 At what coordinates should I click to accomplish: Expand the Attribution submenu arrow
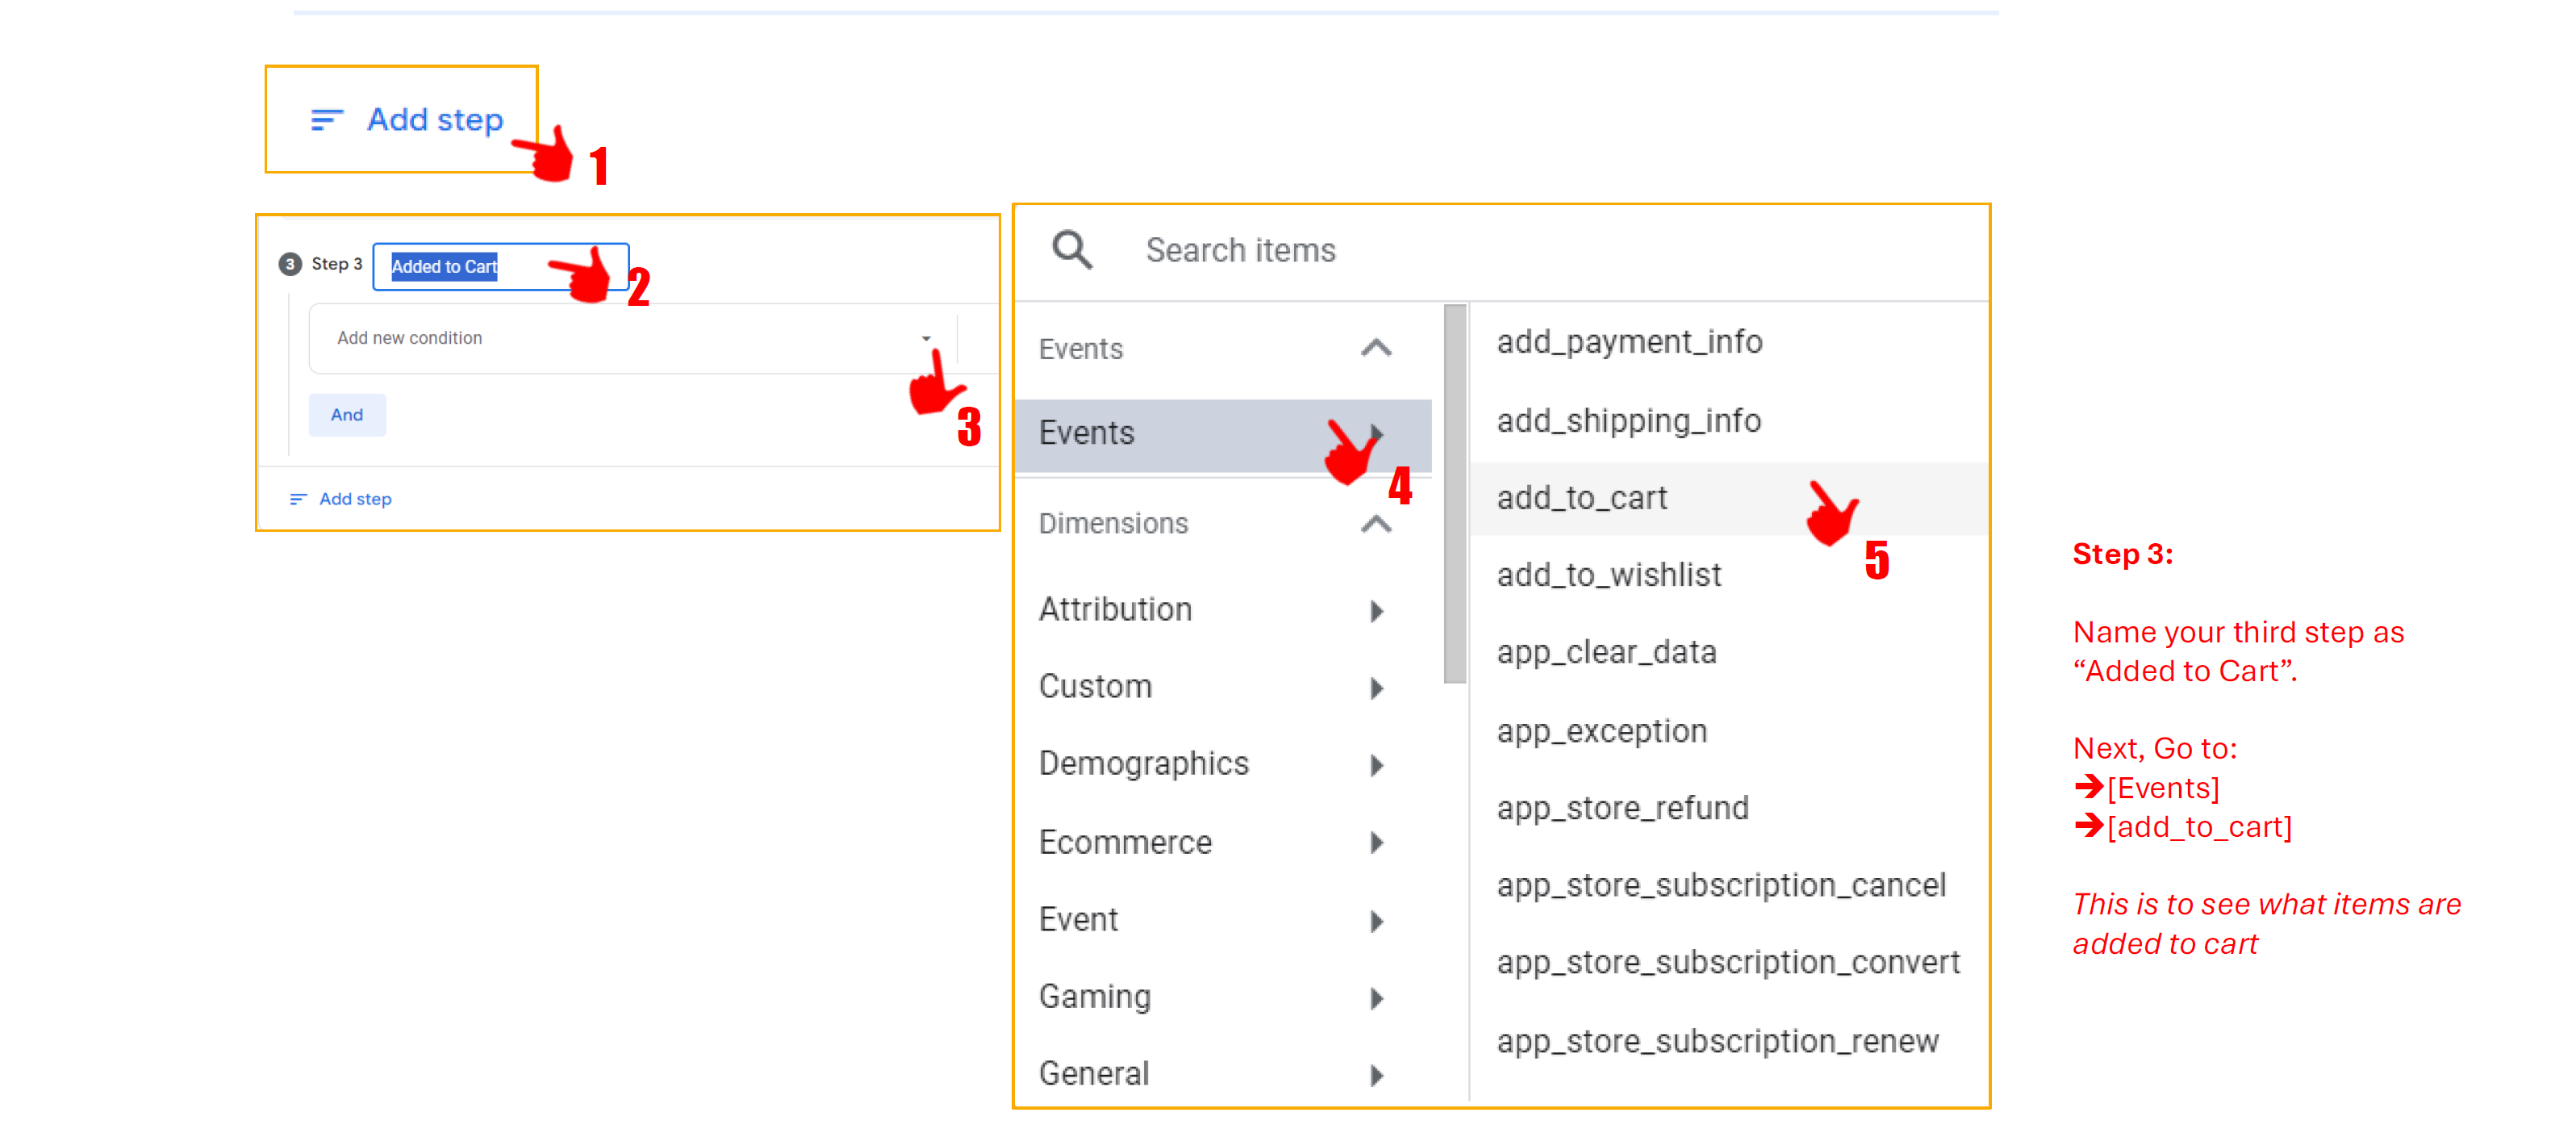[1376, 611]
